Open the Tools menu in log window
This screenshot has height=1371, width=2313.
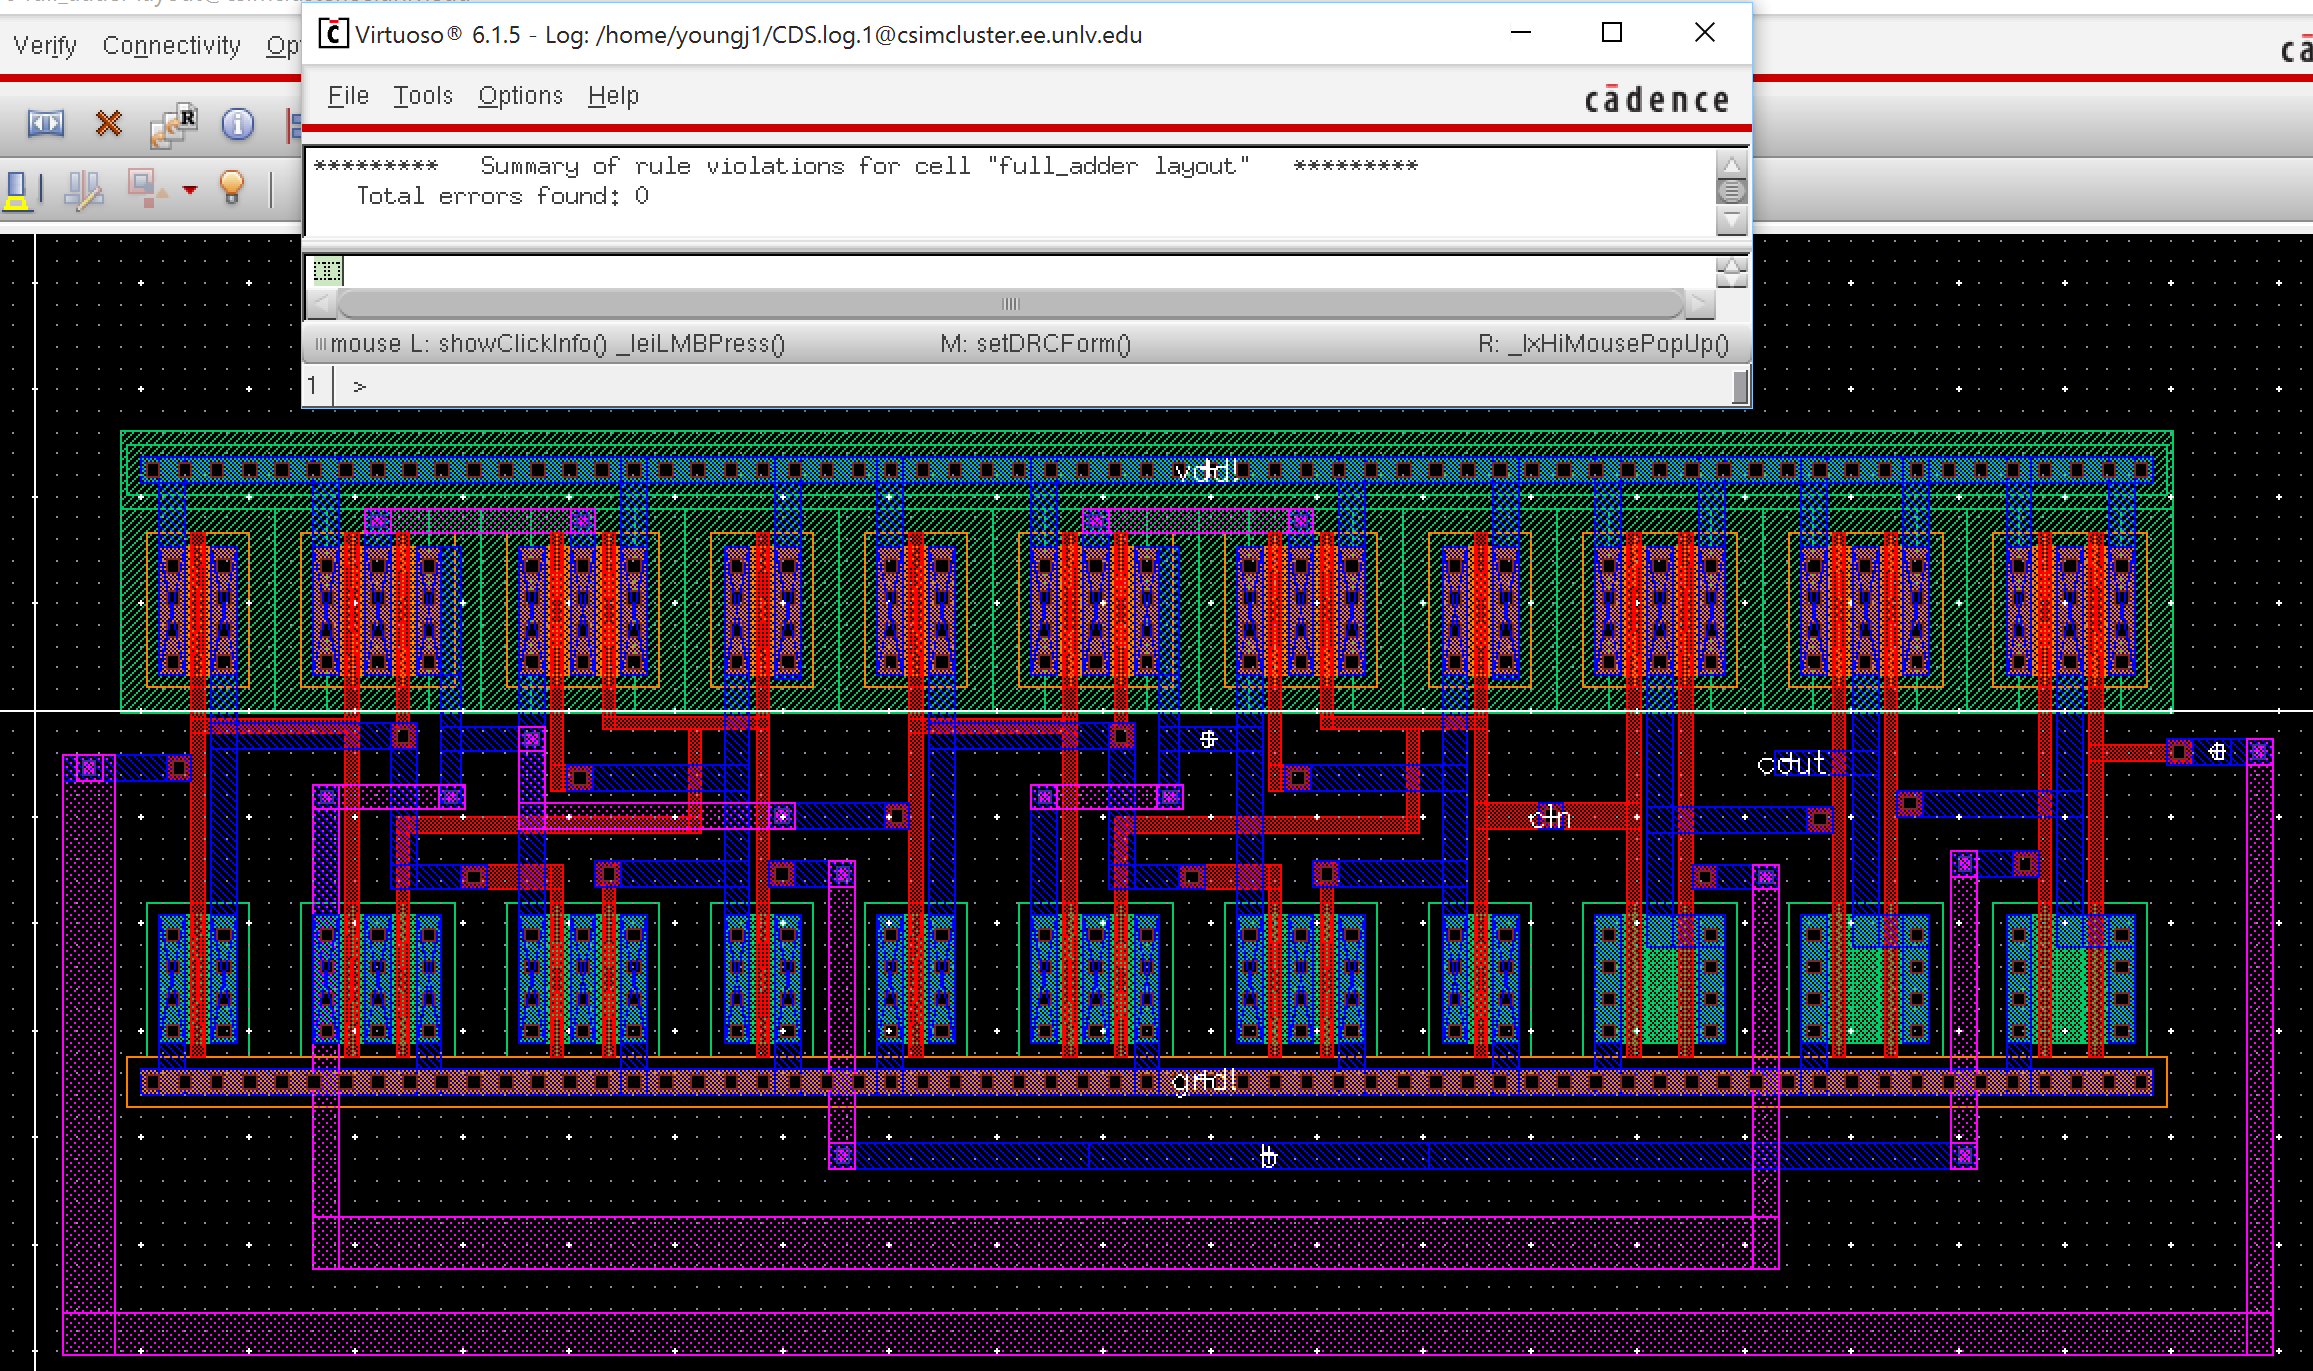422,96
